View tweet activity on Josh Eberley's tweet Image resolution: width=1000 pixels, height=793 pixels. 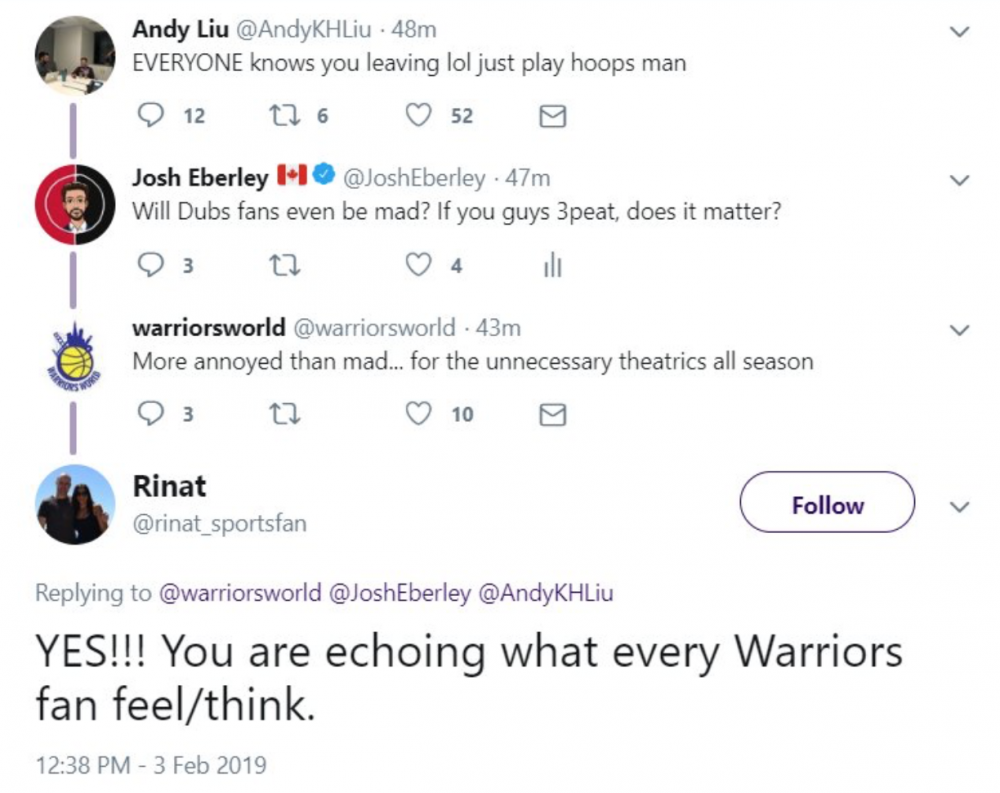pos(552,266)
